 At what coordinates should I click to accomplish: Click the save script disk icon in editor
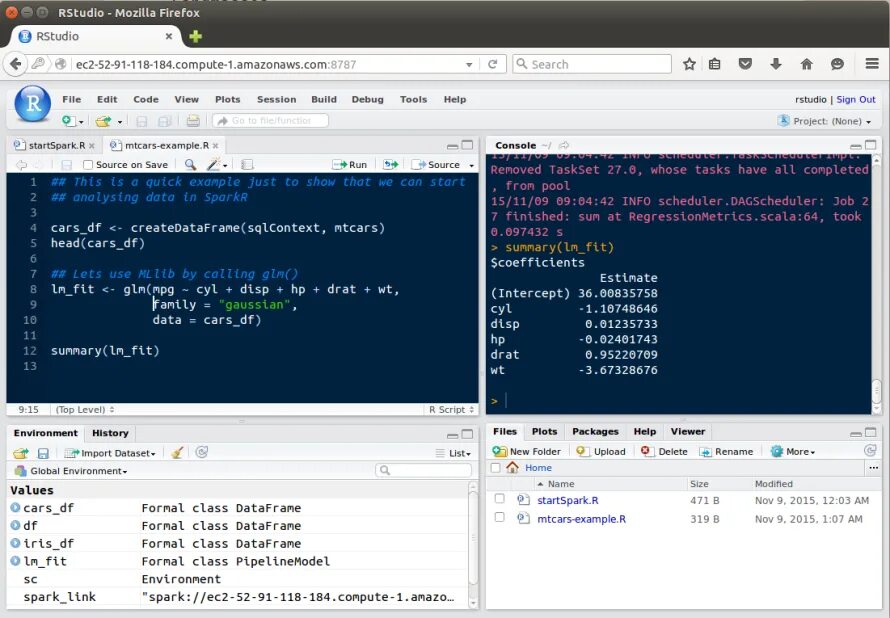tap(66, 165)
